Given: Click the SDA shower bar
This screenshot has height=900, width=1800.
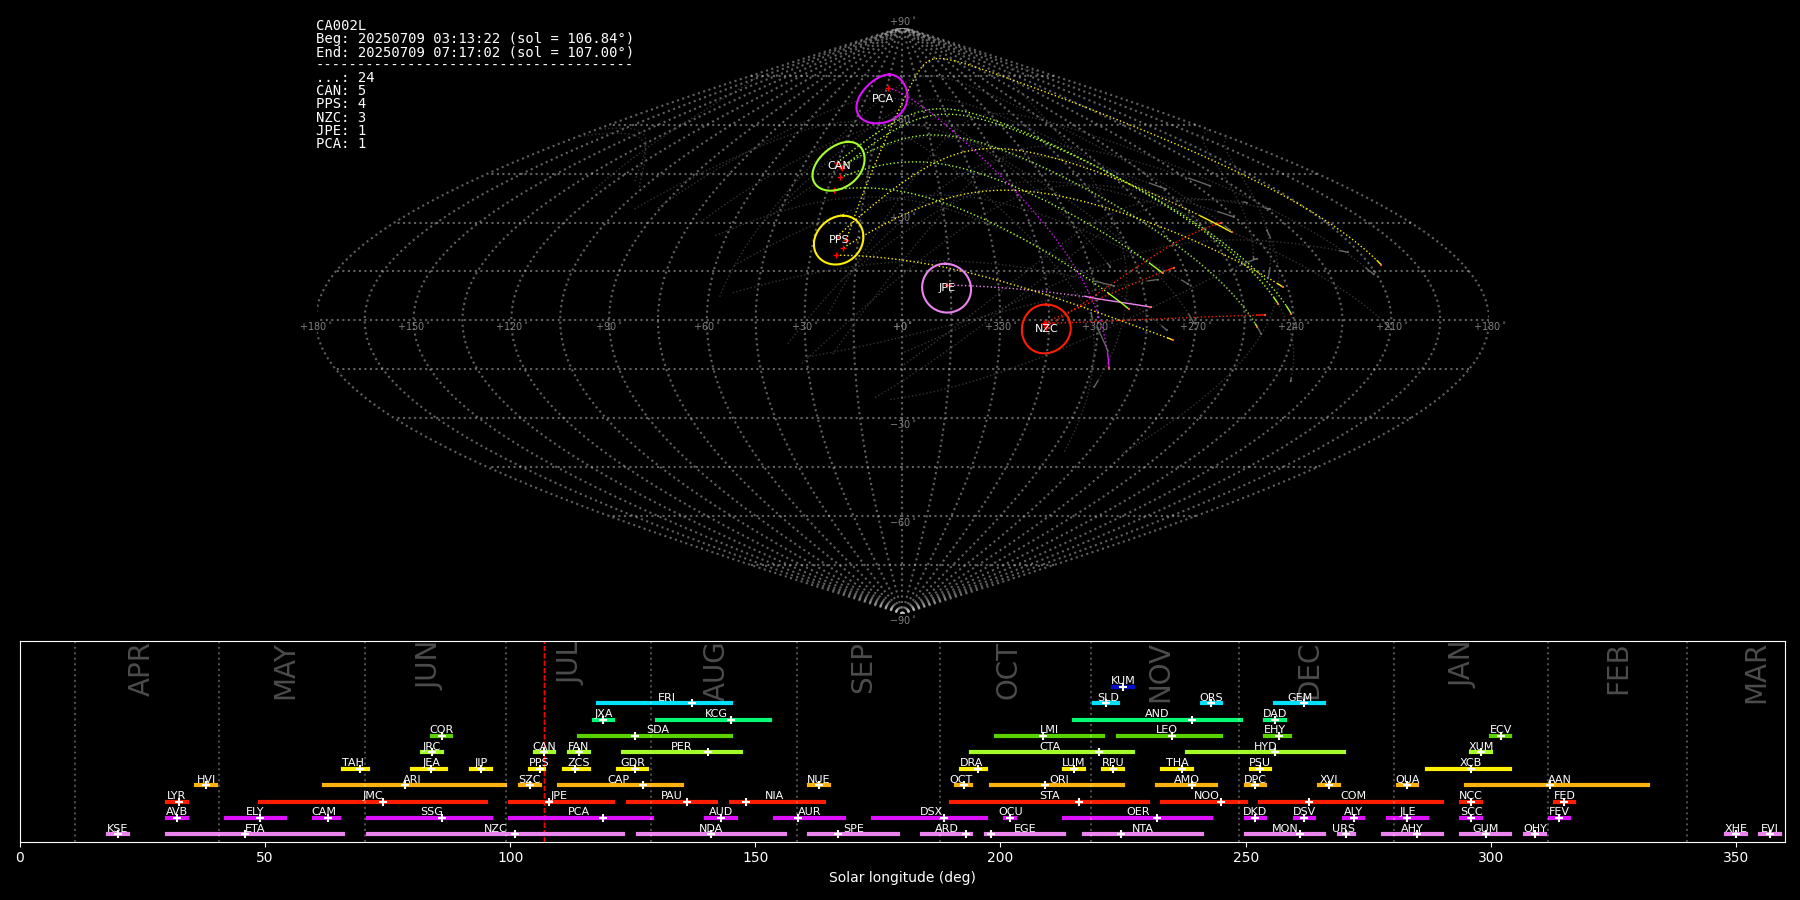Looking at the screenshot, I should (x=655, y=736).
